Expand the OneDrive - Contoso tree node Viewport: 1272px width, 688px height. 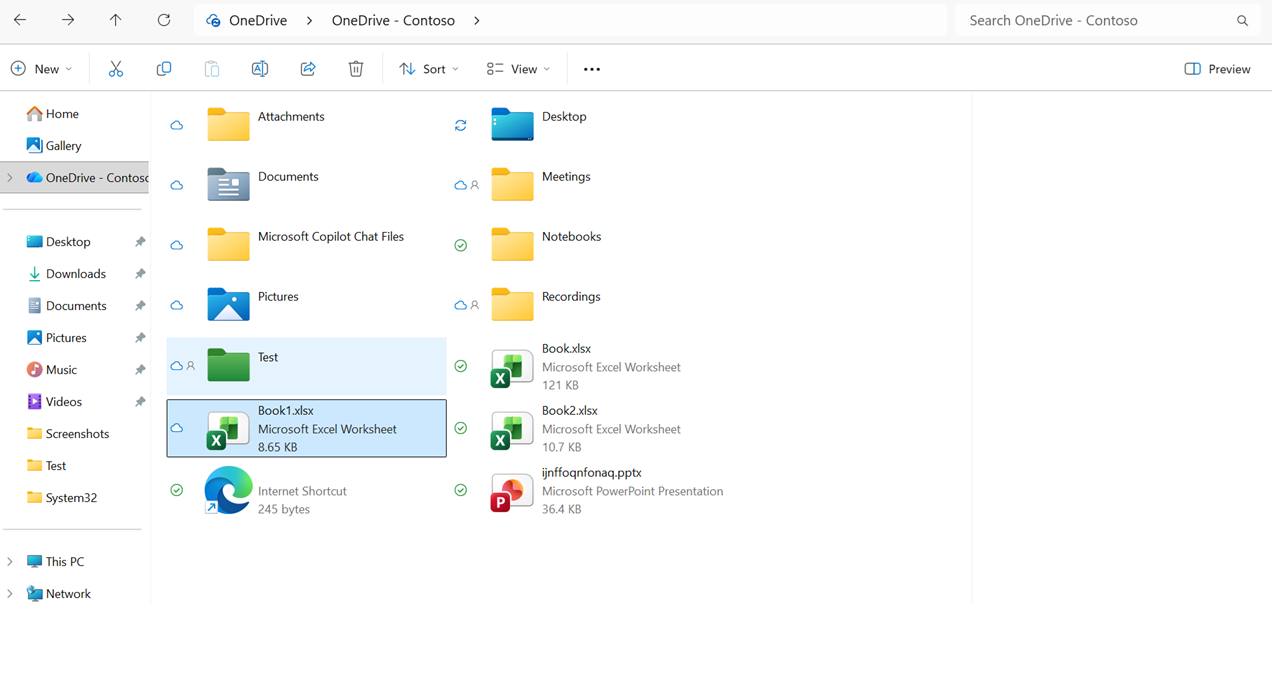(x=10, y=178)
